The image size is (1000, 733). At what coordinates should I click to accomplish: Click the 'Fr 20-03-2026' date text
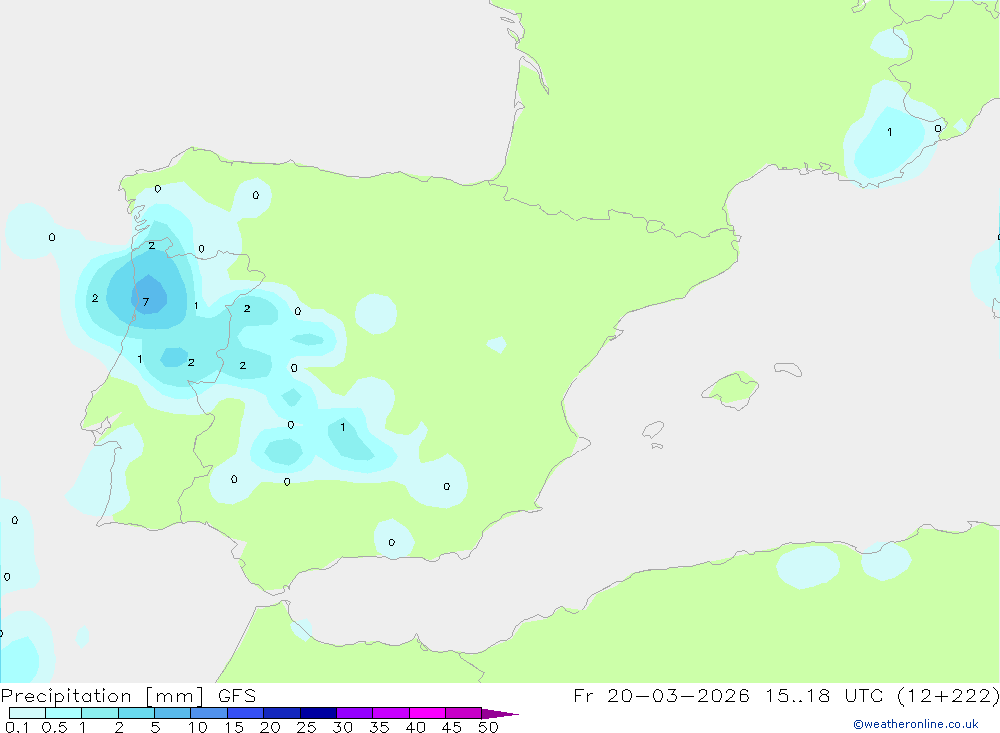tap(661, 695)
